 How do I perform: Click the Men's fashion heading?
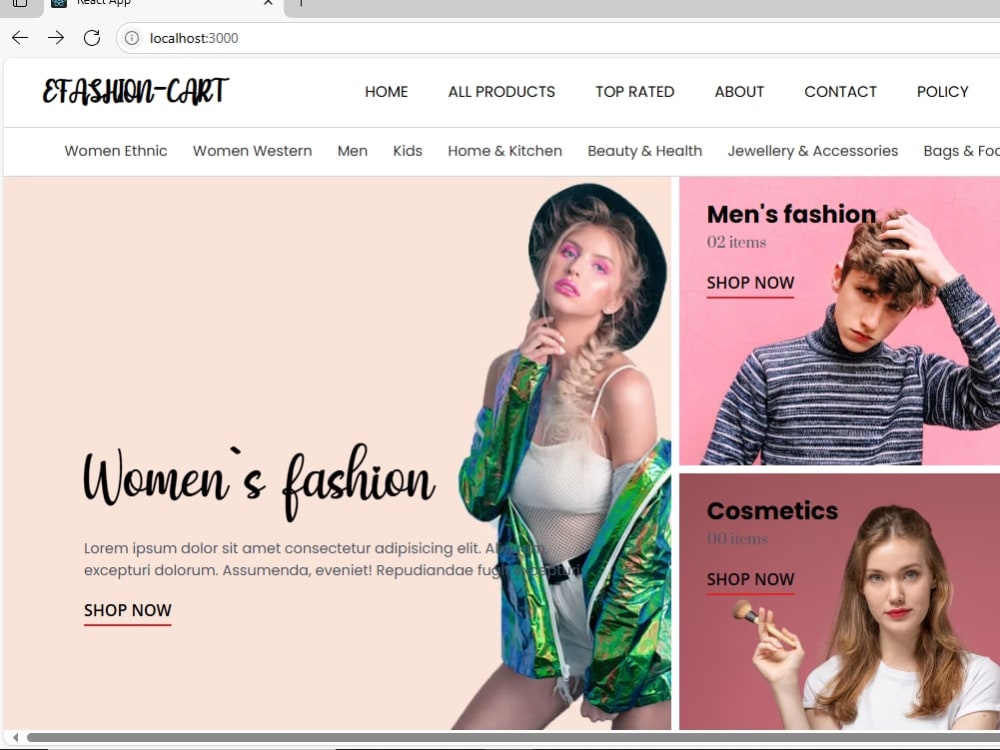[791, 214]
